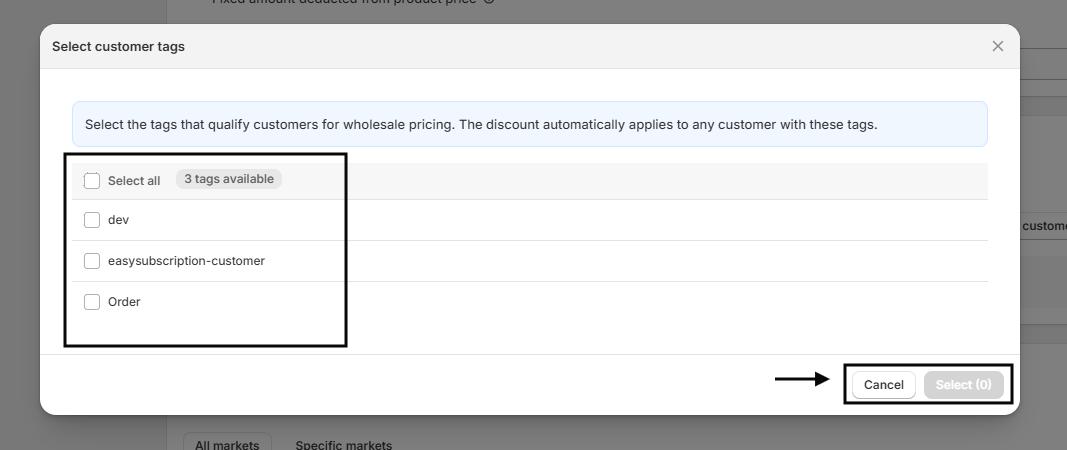Click the blank dialog footer left of the arrow
The width and height of the screenshot is (1067, 450).
pos(400,385)
